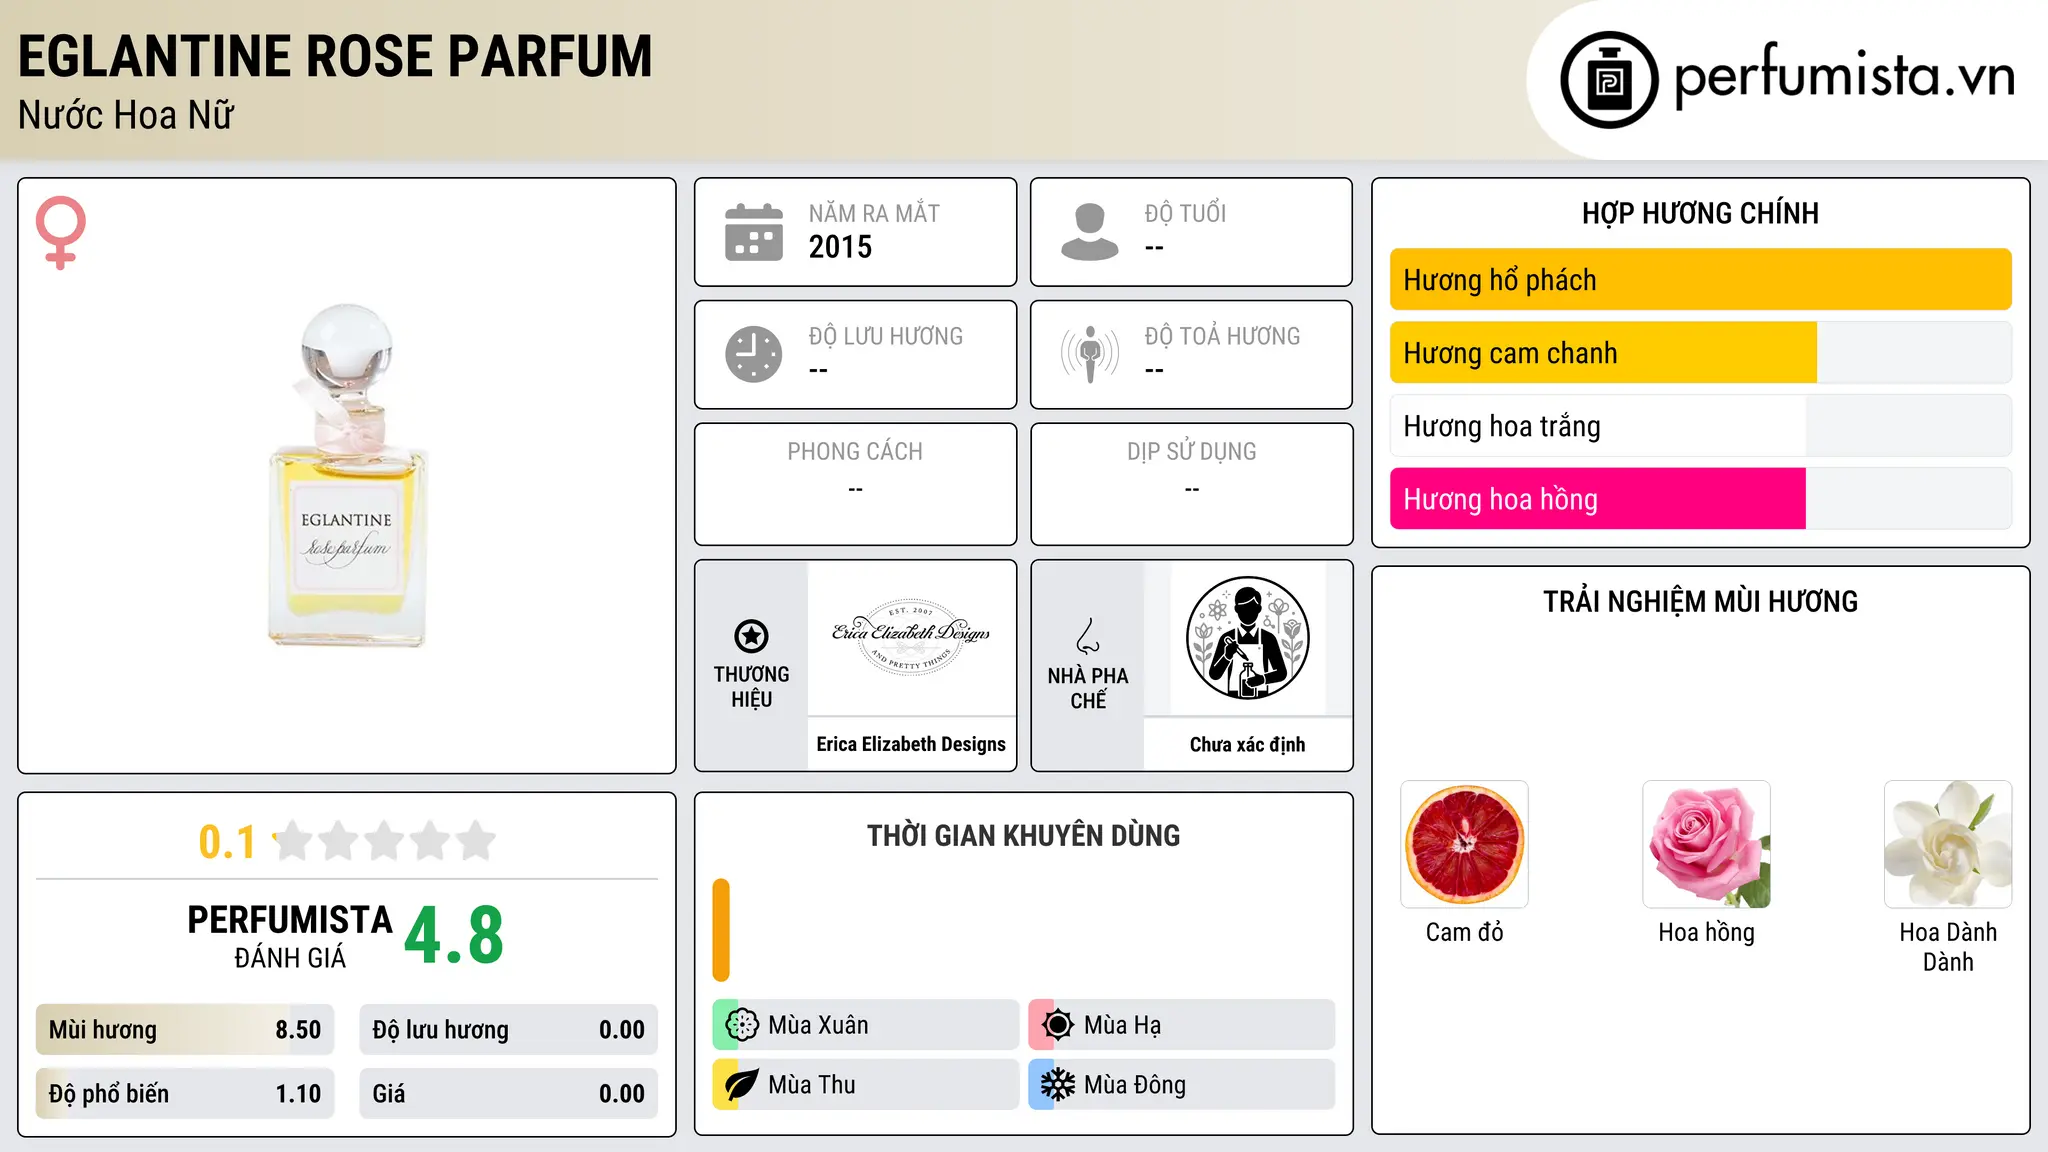2048x1152 pixels.
Task: Click the Giá 0.00 score bar
Action: 508,1094
